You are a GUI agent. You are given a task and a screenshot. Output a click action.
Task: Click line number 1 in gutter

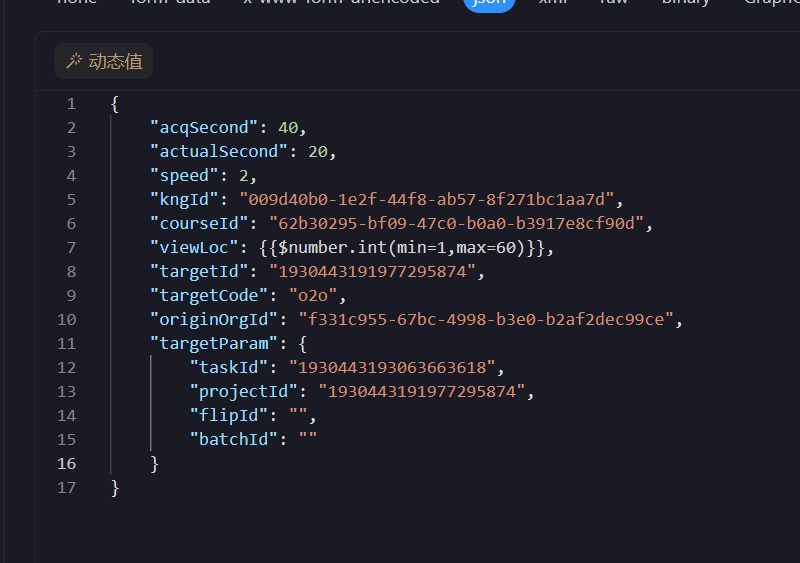(x=70, y=104)
